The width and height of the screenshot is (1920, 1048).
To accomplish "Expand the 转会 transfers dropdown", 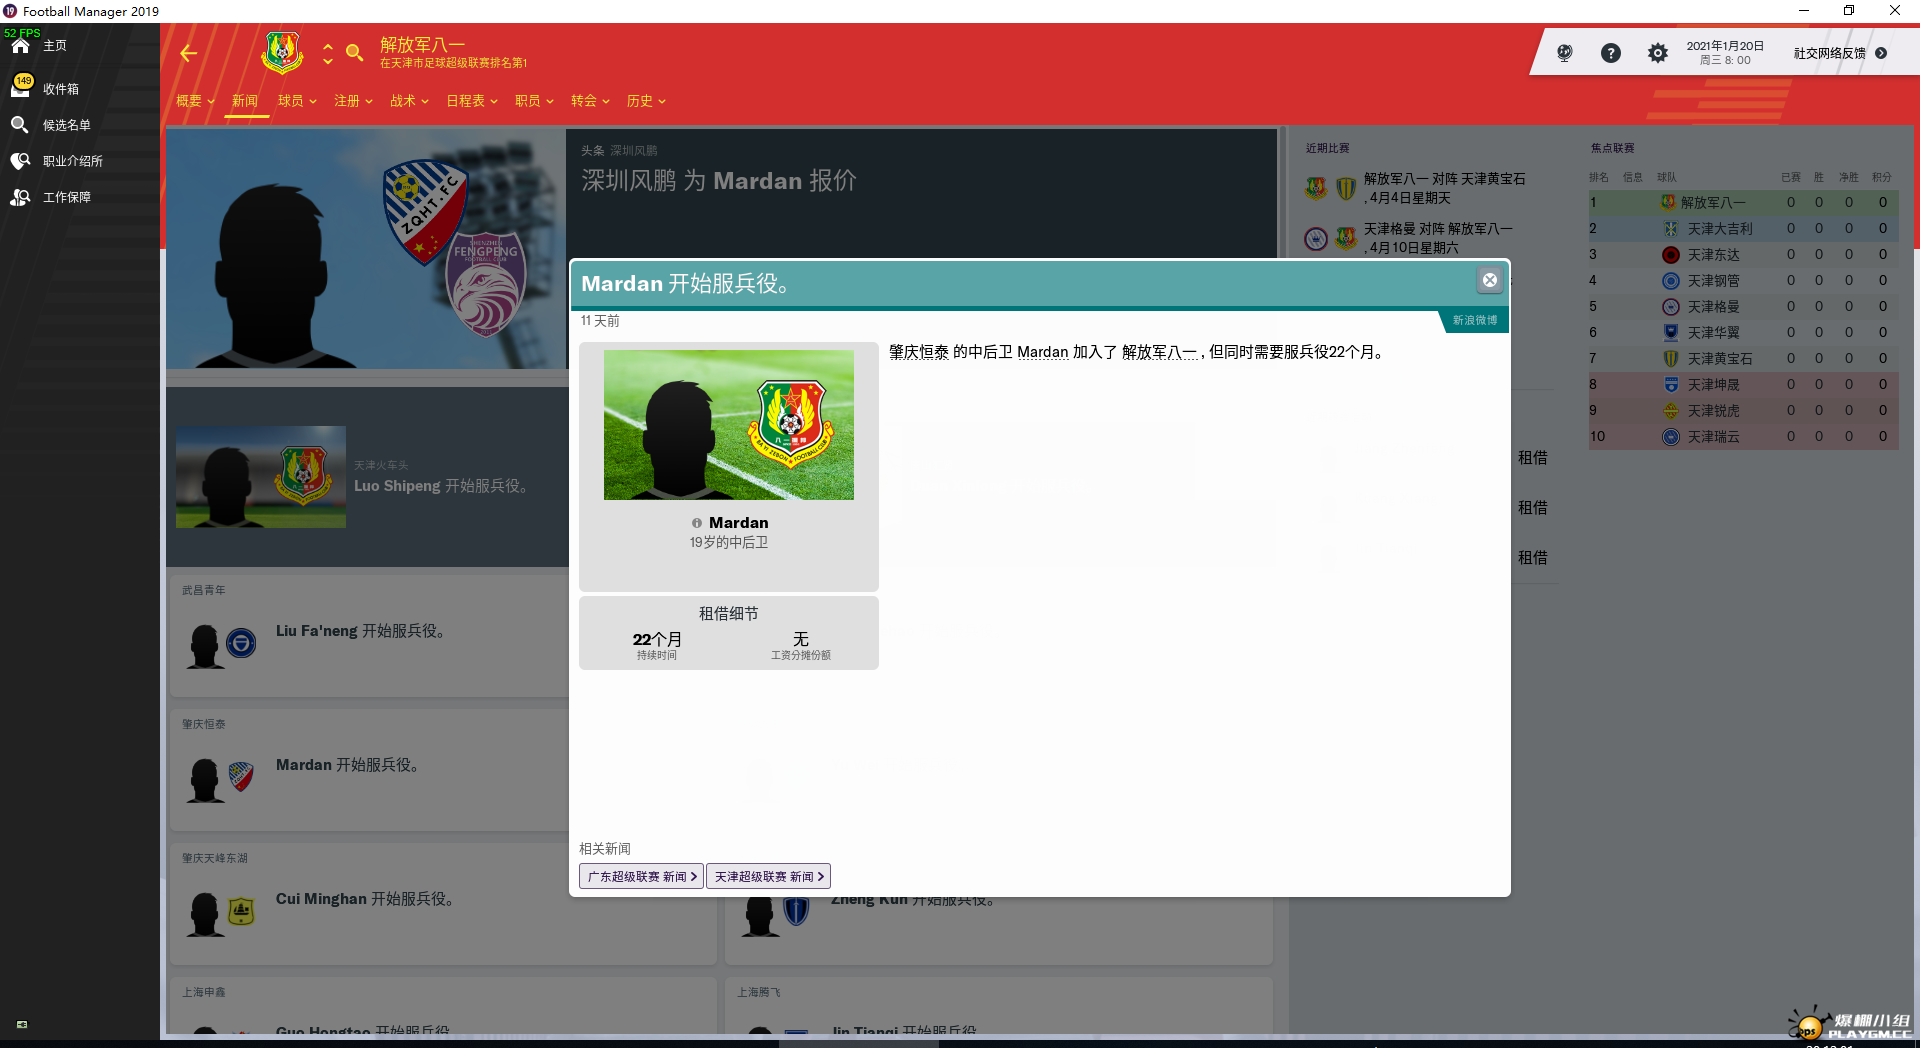I will pyautogui.click(x=590, y=101).
